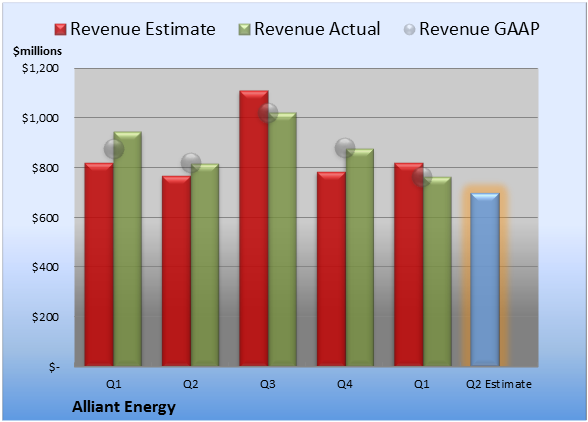Click the '$-' zero axis value
Screen dimensions: 588x422
coord(54,367)
